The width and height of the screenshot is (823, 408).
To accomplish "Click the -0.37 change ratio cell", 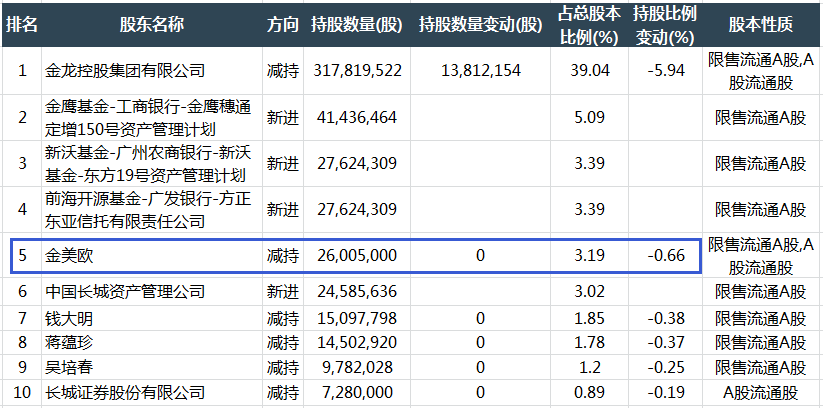I will tap(665, 342).
